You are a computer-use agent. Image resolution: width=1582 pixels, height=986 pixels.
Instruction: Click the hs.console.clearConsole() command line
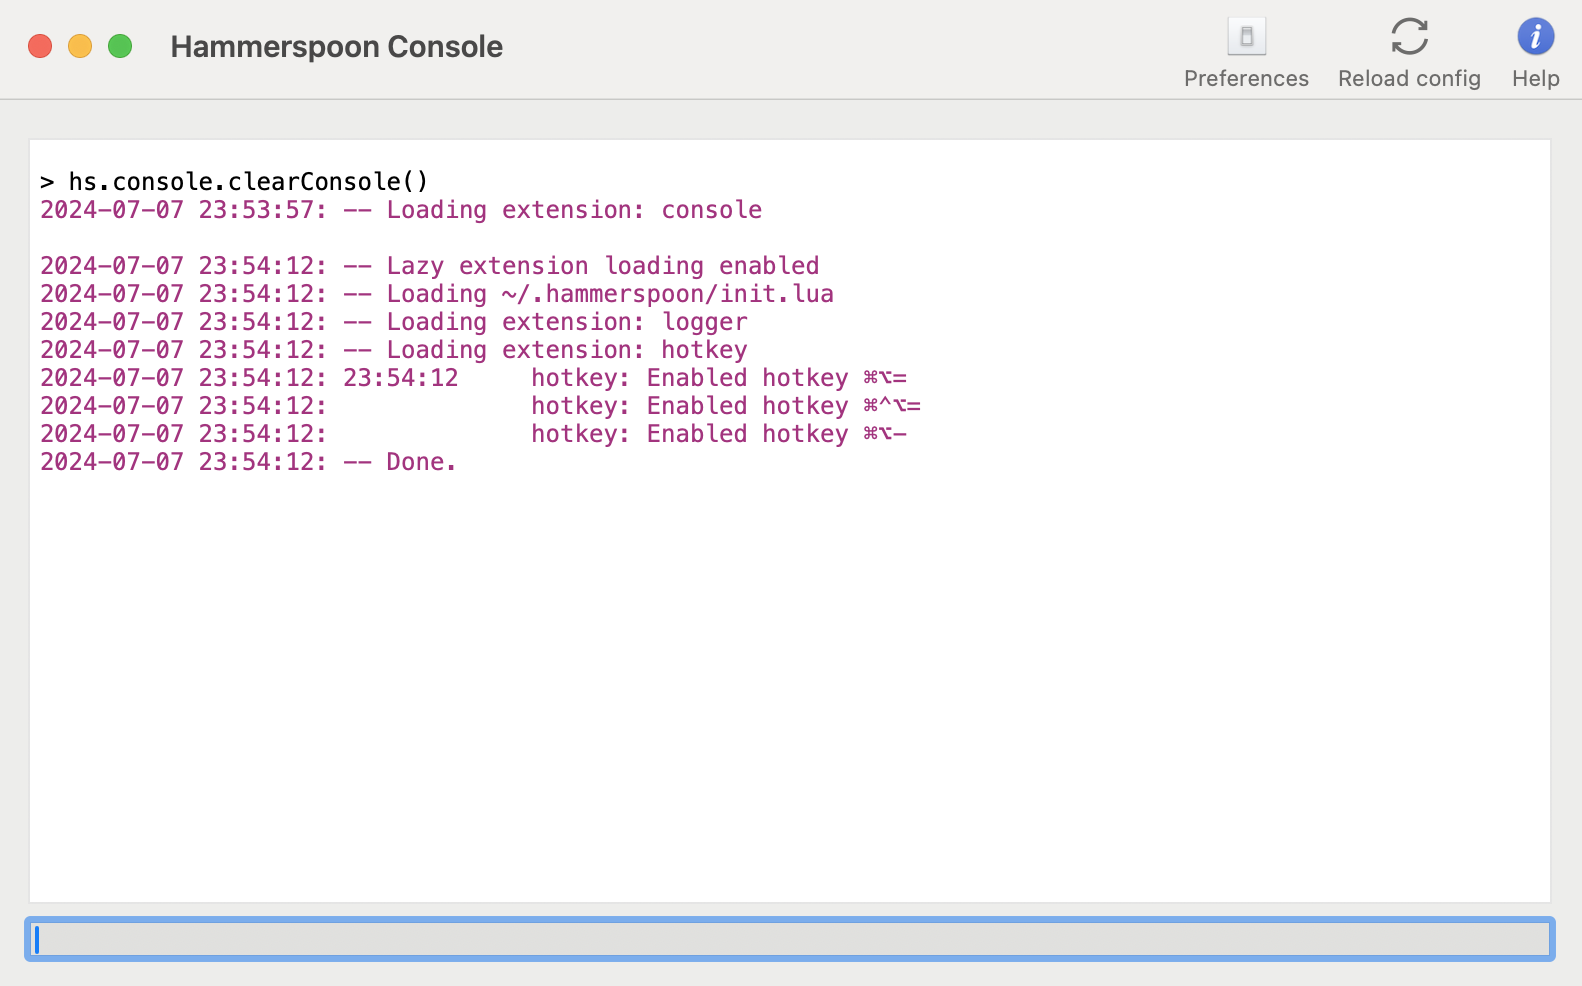[x=234, y=181]
